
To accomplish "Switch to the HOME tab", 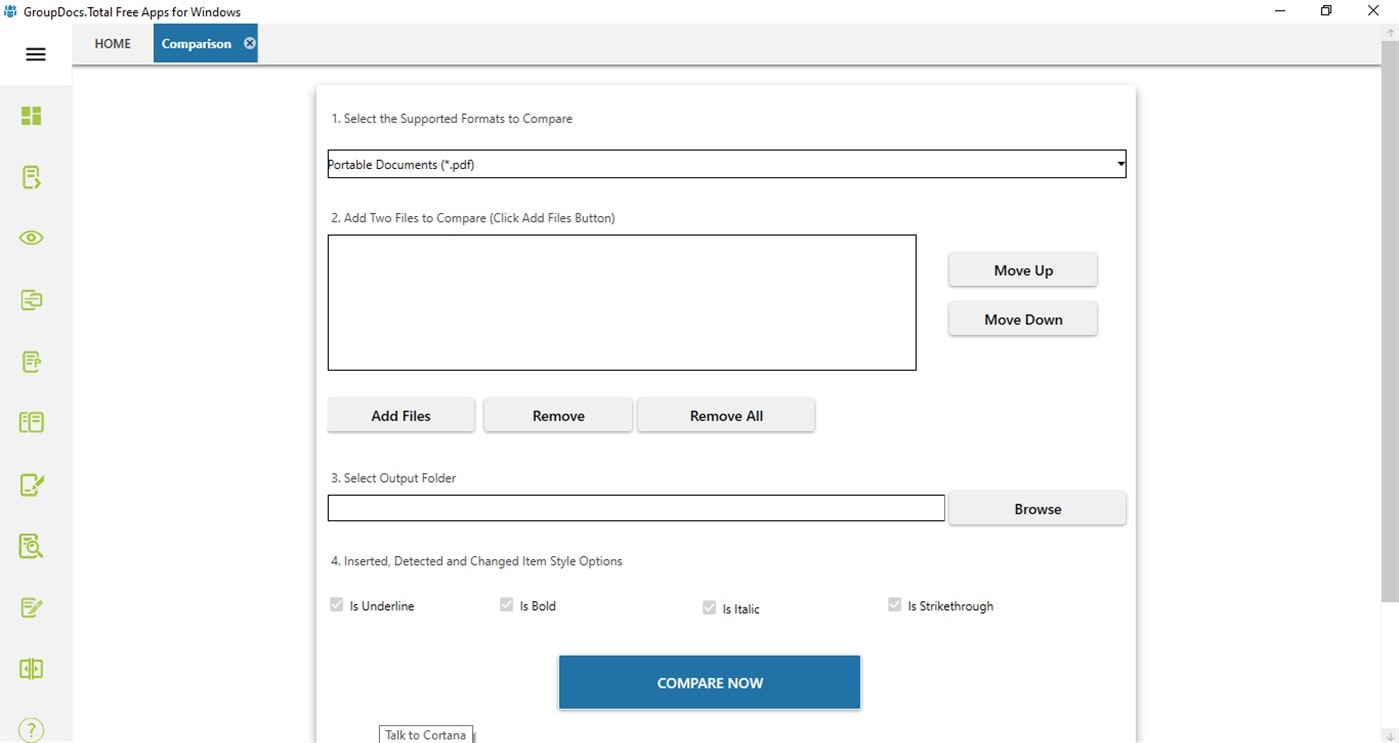I will click(113, 44).
